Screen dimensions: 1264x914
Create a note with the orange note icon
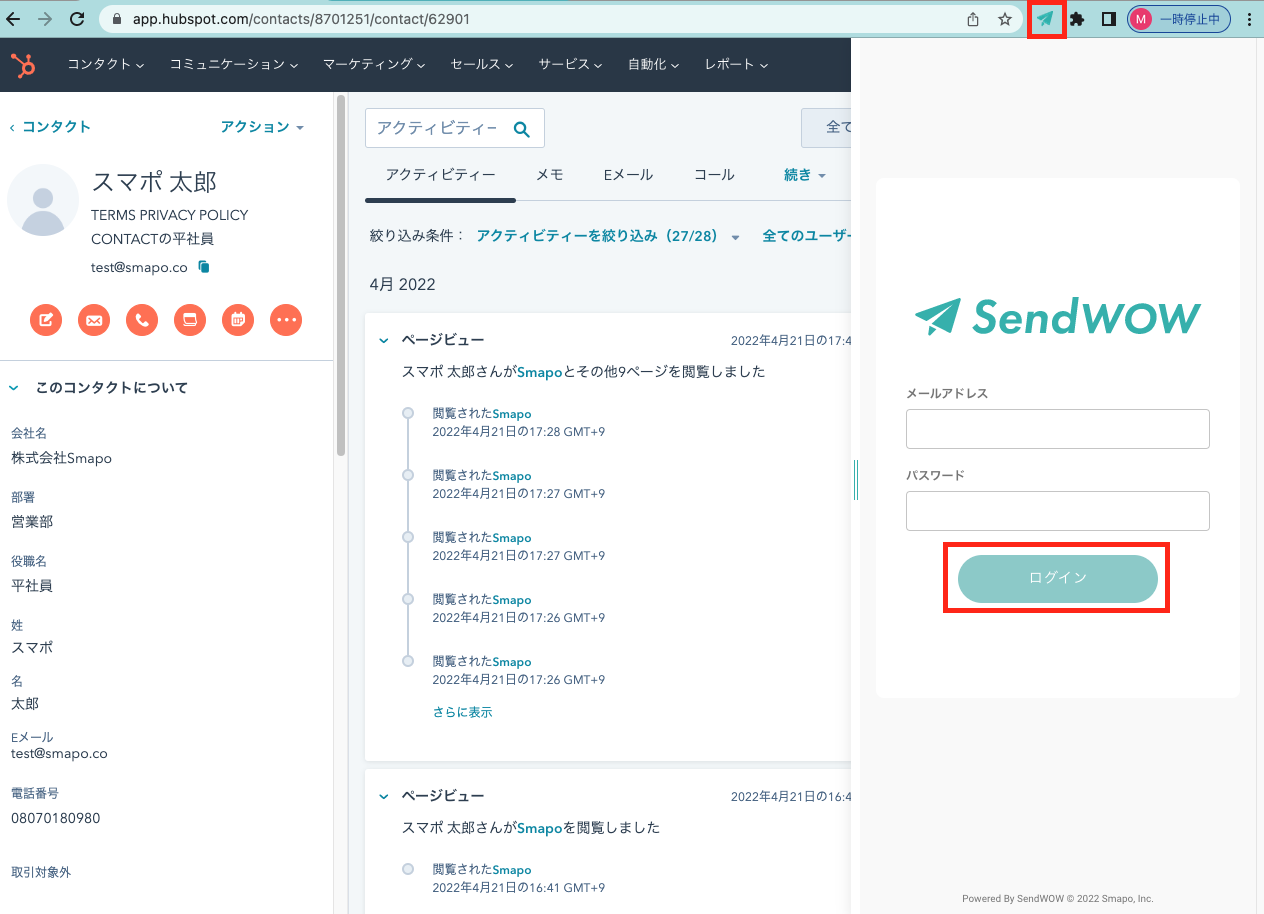click(46, 320)
